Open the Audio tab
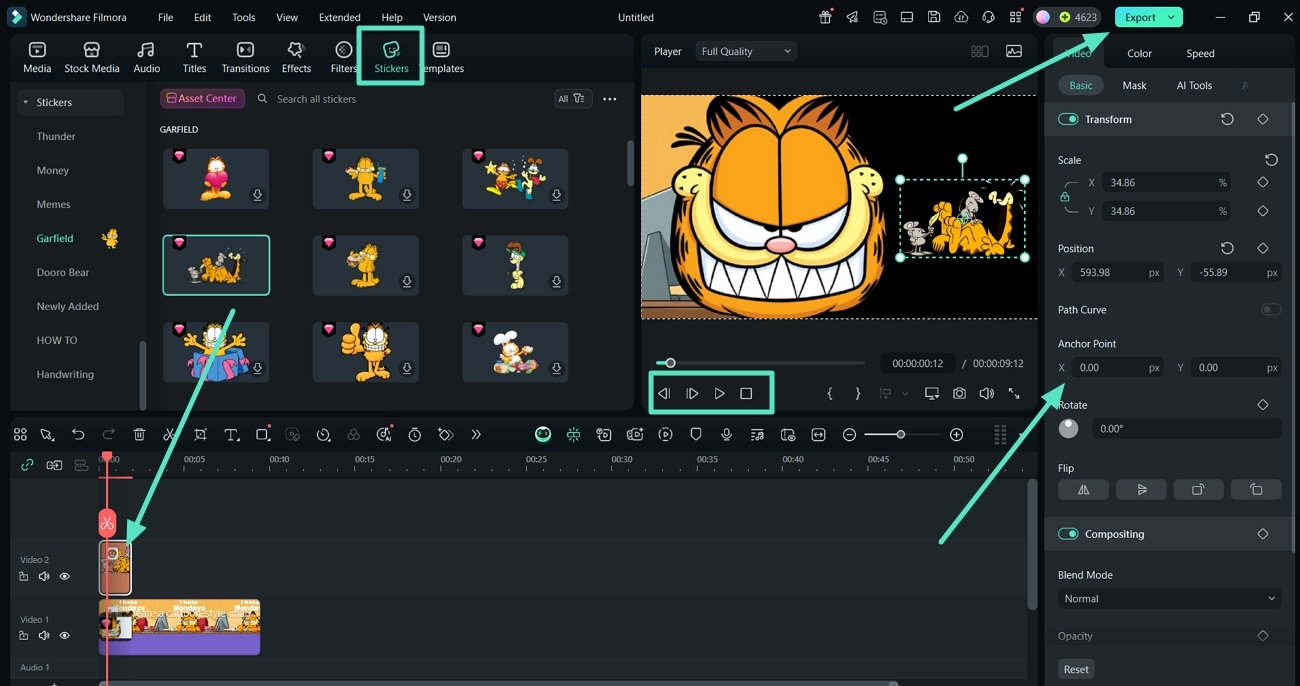This screenshot has height=686, width=1300. pyautogui.click(x=146, y=57)
